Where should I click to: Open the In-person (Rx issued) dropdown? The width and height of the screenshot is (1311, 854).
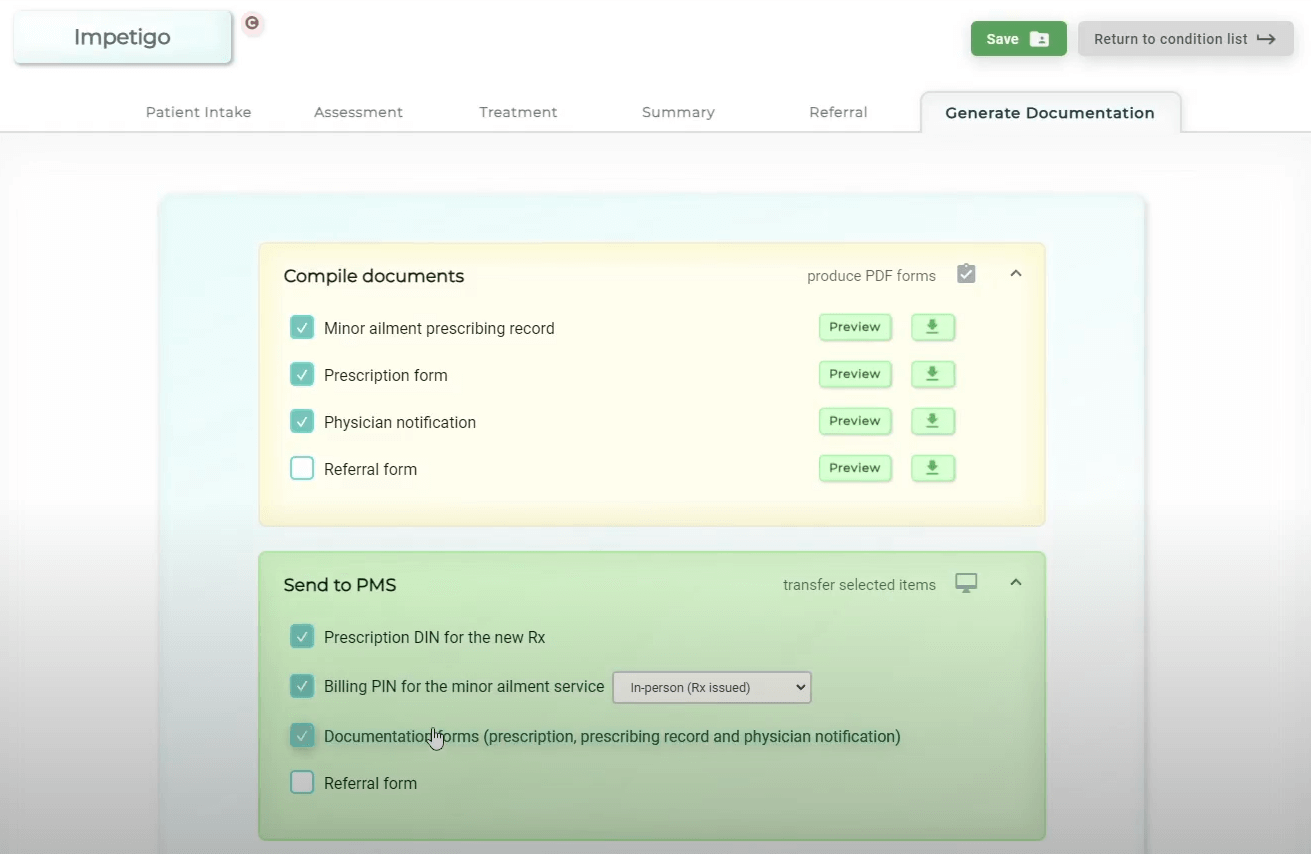[711, 687]
